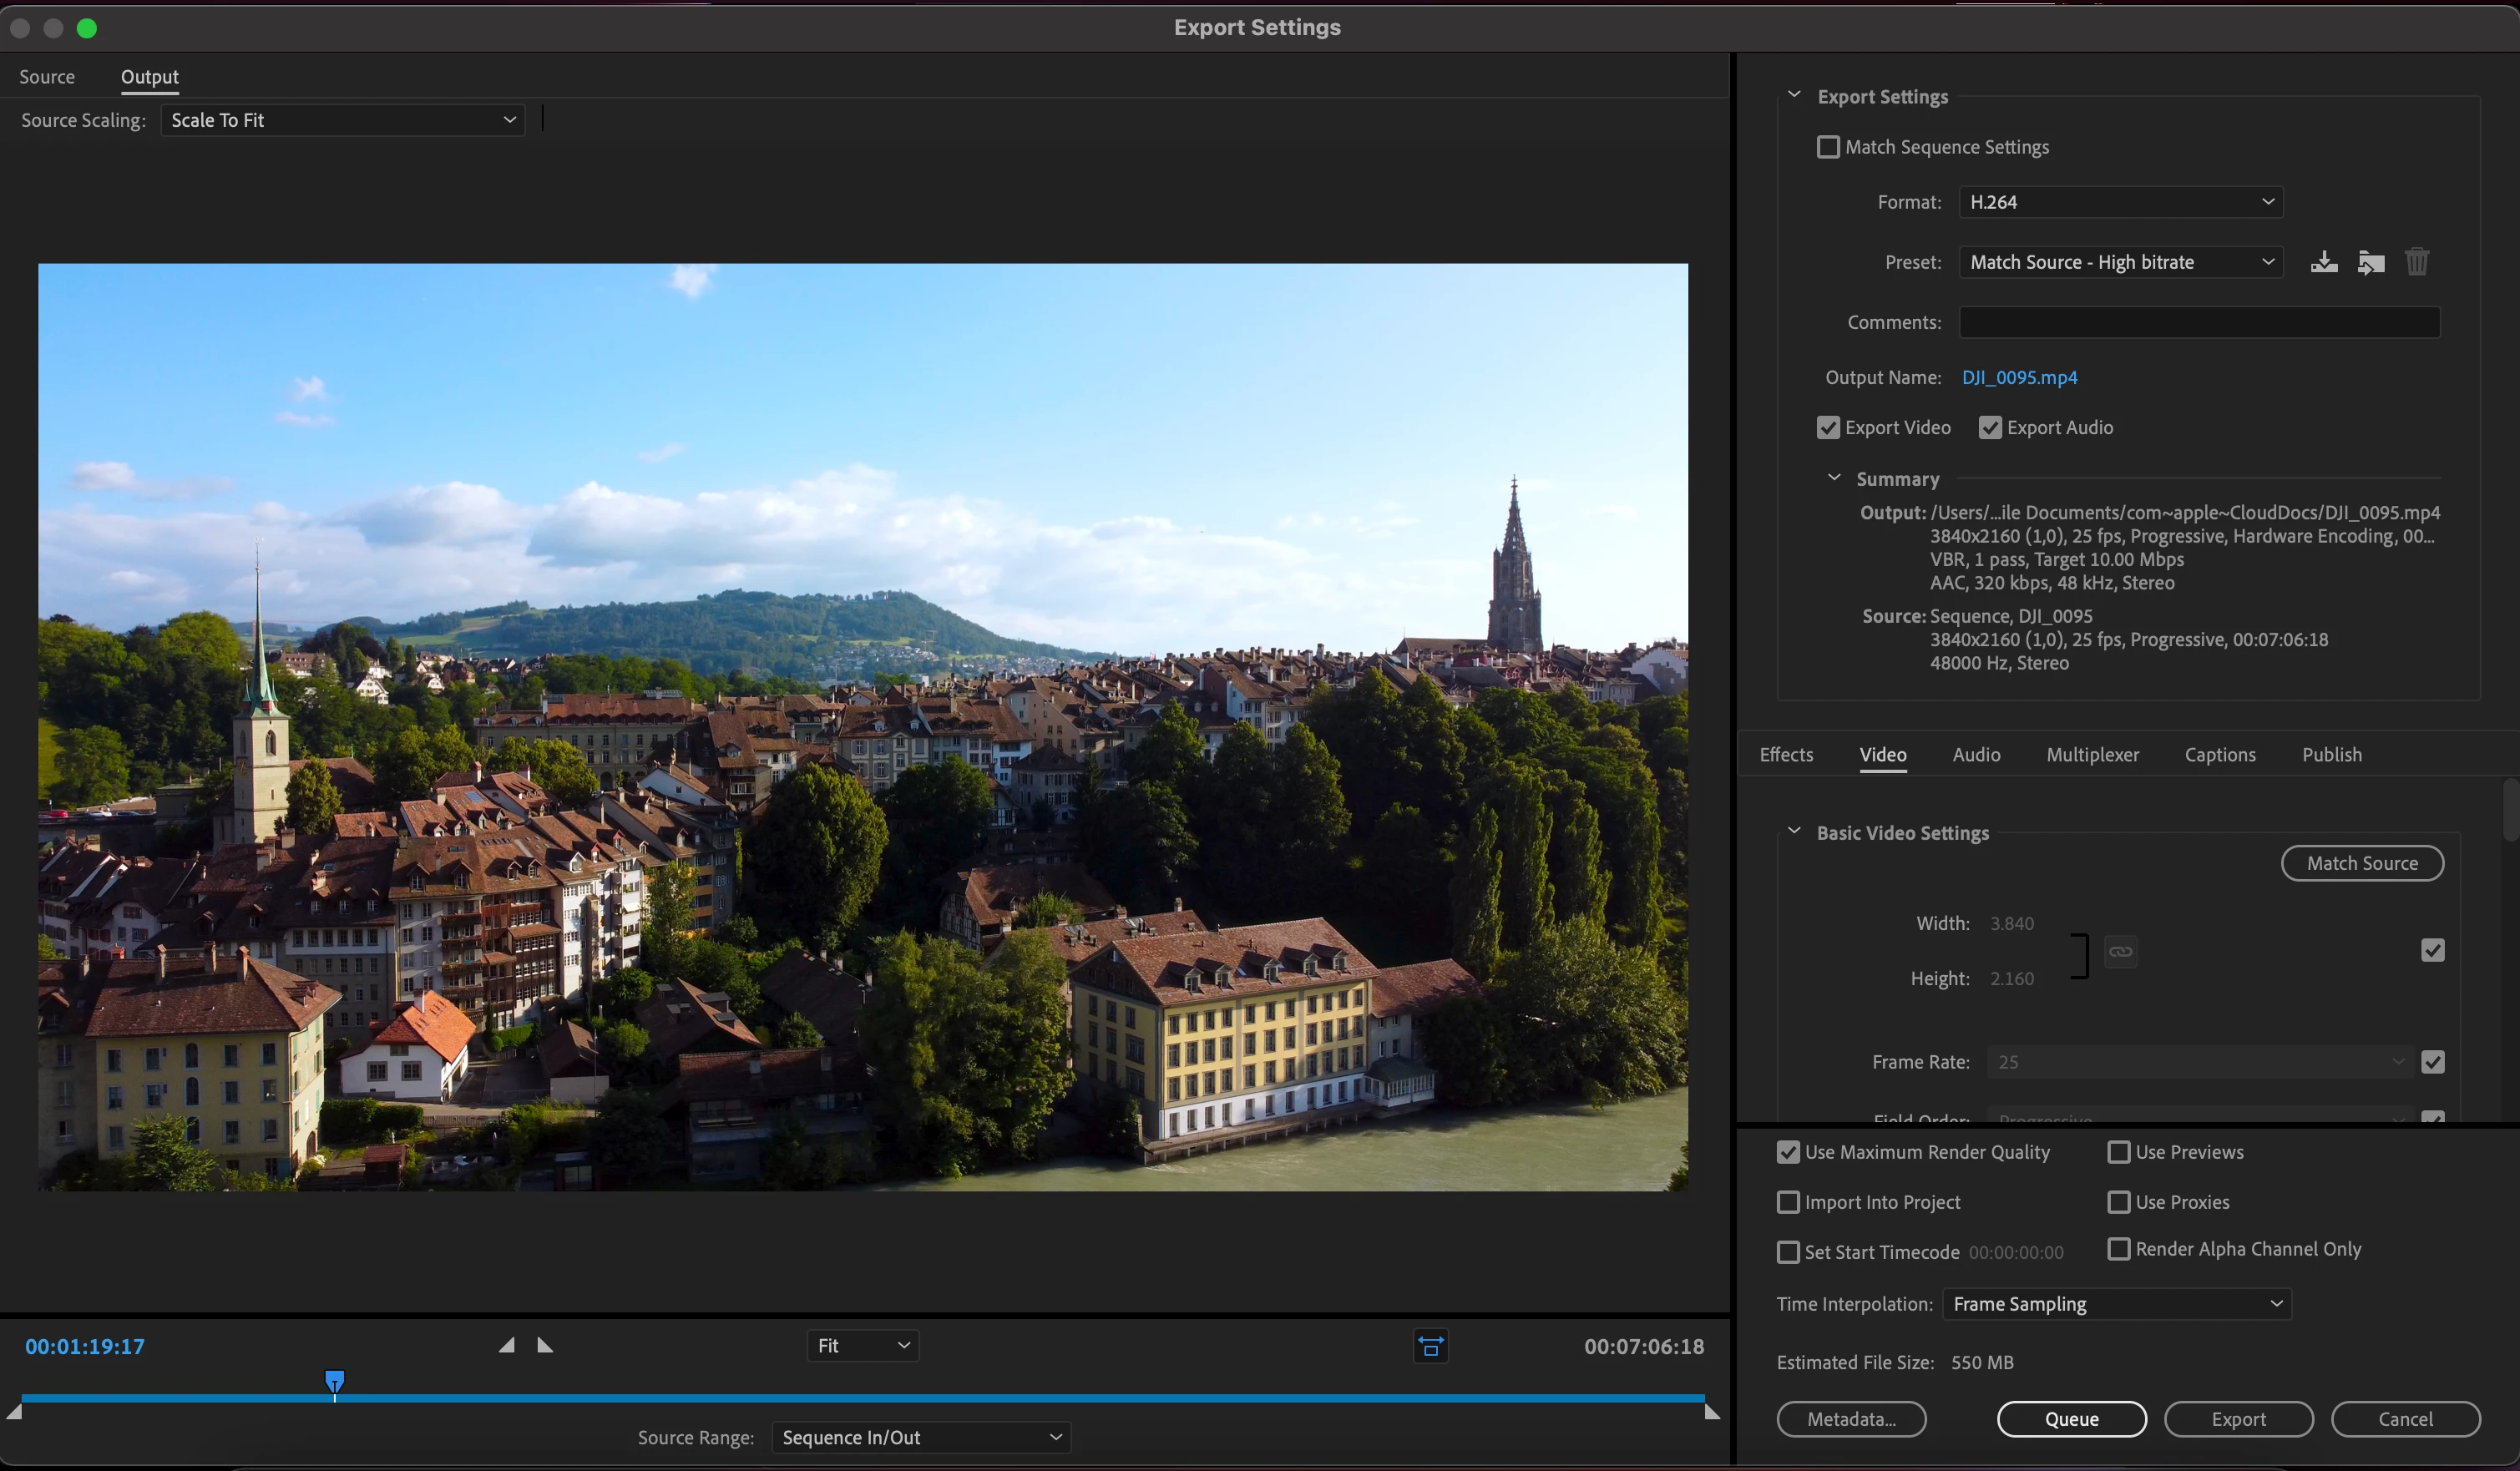Click the width-height link constraint icon
2520x1471 pixels.
pyautogui.click(x=2120, y=951)
